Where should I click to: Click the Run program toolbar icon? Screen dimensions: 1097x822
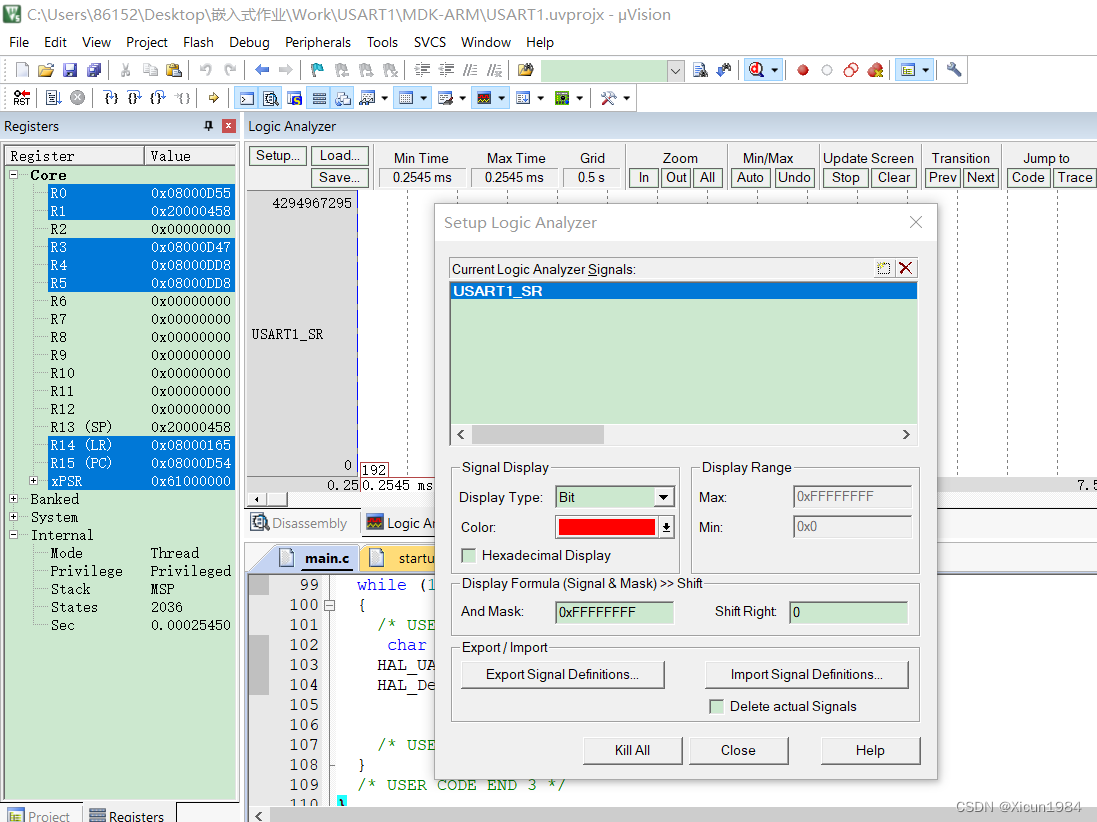click(54, 98)
